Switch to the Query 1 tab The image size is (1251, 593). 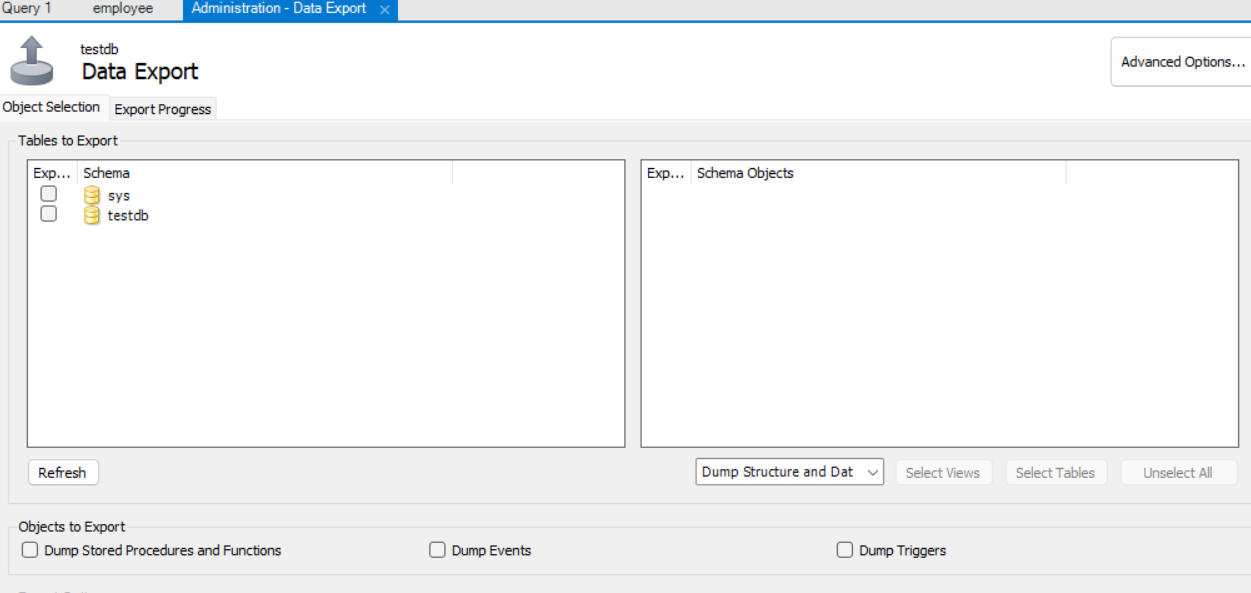click(27, 8)
